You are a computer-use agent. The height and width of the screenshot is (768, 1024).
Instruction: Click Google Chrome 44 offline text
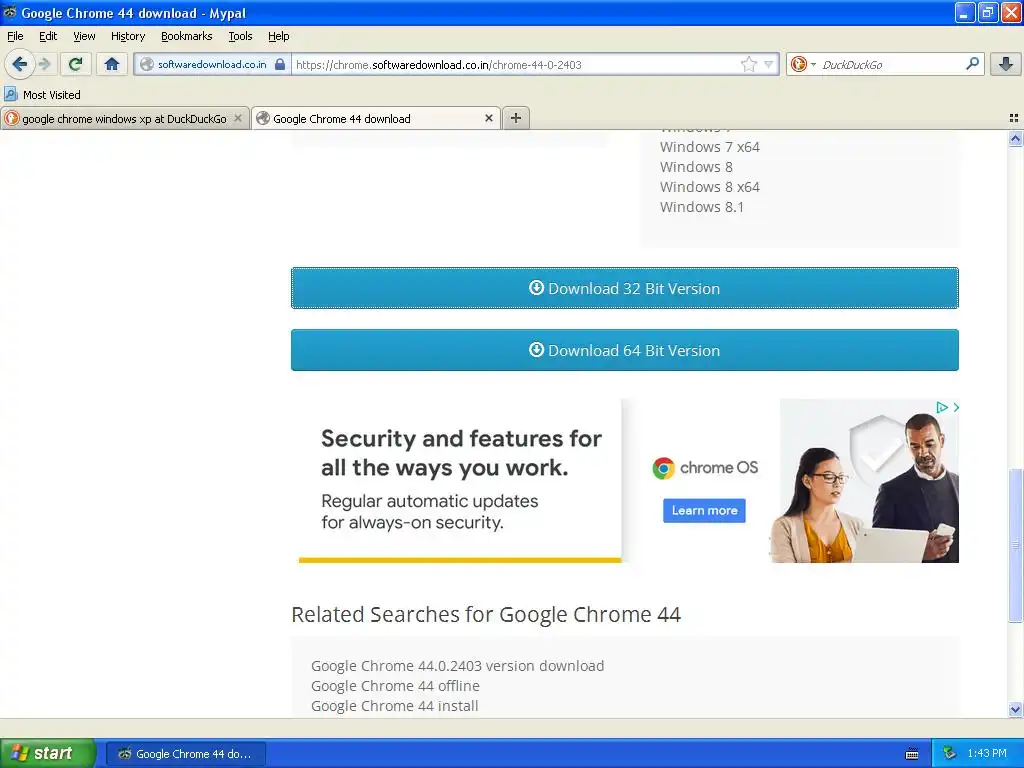tap(395, 686)
